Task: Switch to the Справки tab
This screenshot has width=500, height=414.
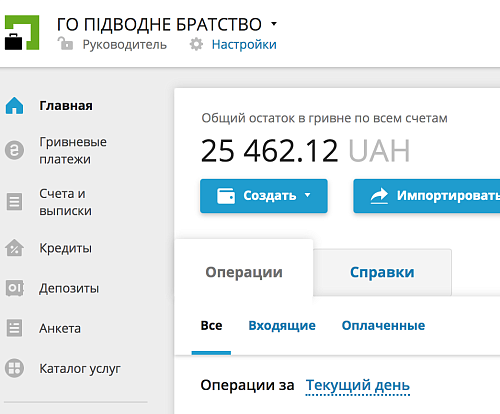Action: tap(382, 272)
